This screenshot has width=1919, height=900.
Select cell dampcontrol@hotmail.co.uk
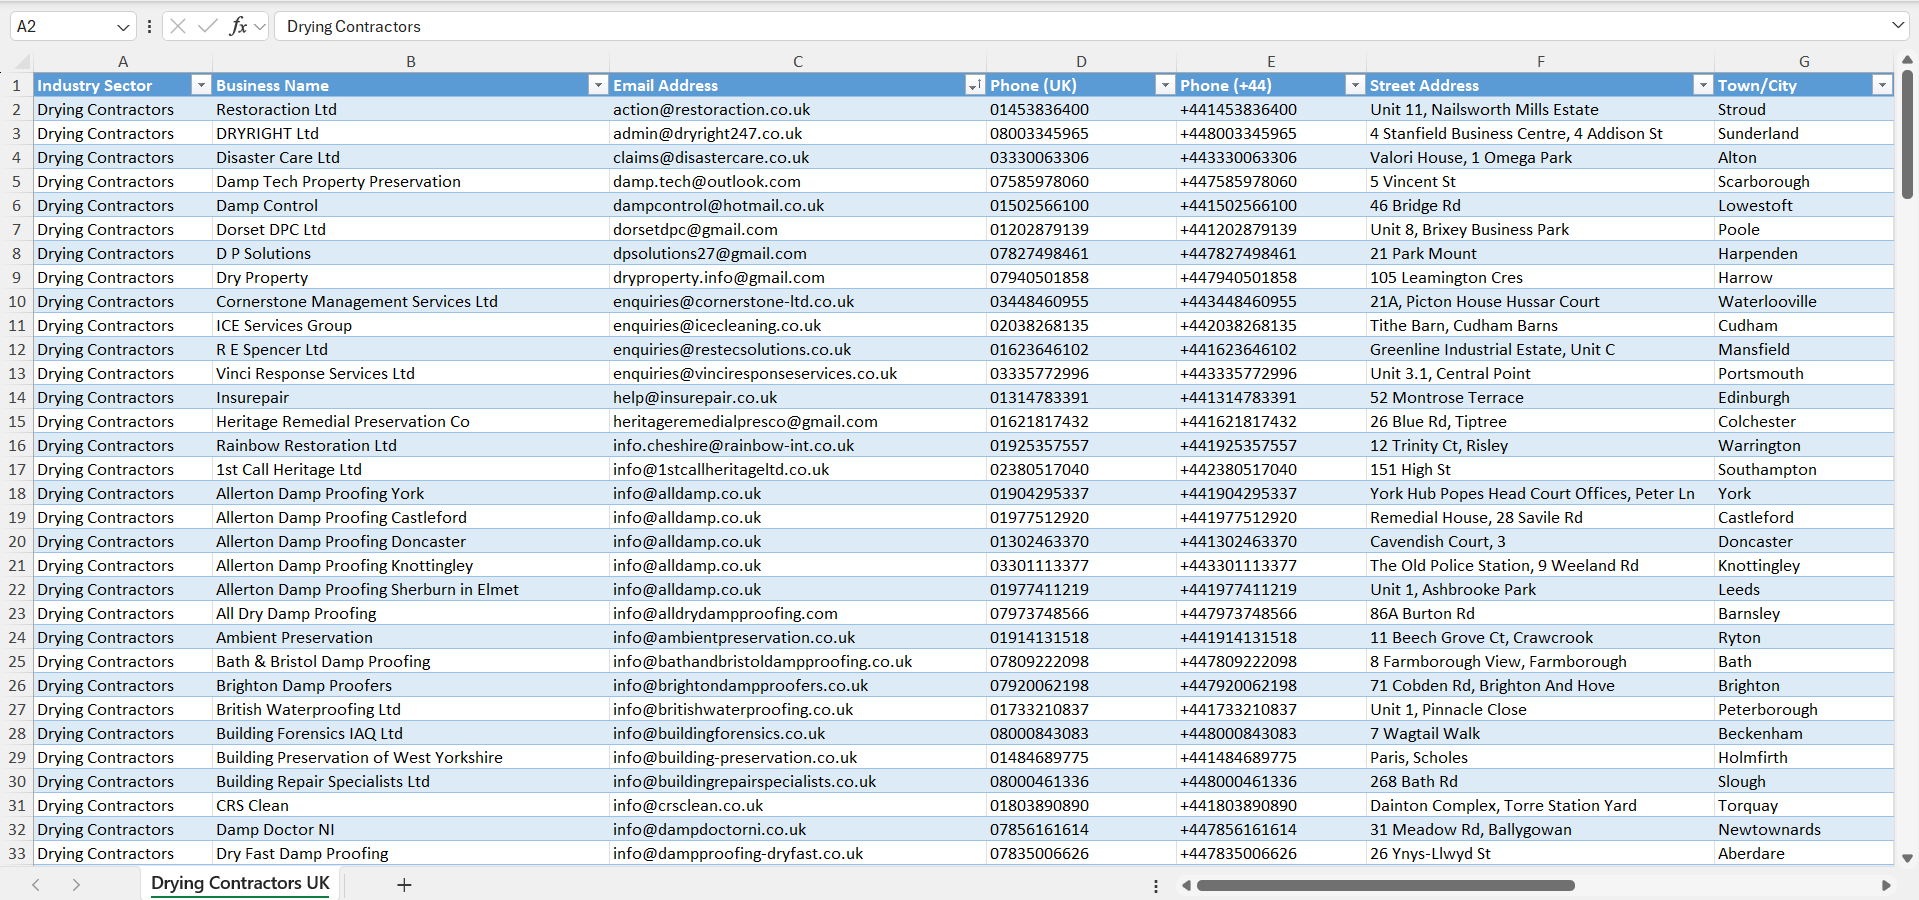tap(797, 205)
